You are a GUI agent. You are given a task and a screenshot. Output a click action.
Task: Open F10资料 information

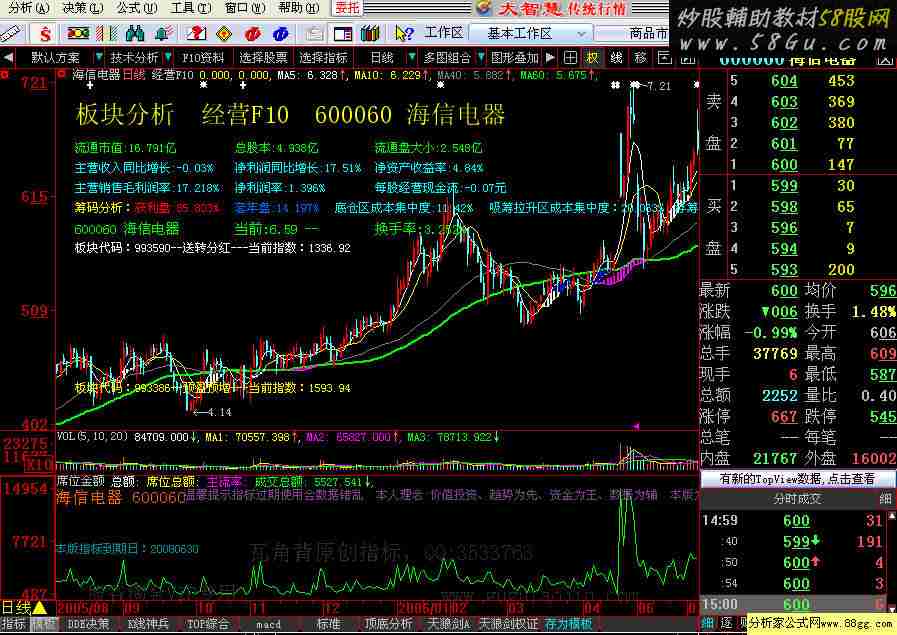pyautogui.click(x=203, y=57)
